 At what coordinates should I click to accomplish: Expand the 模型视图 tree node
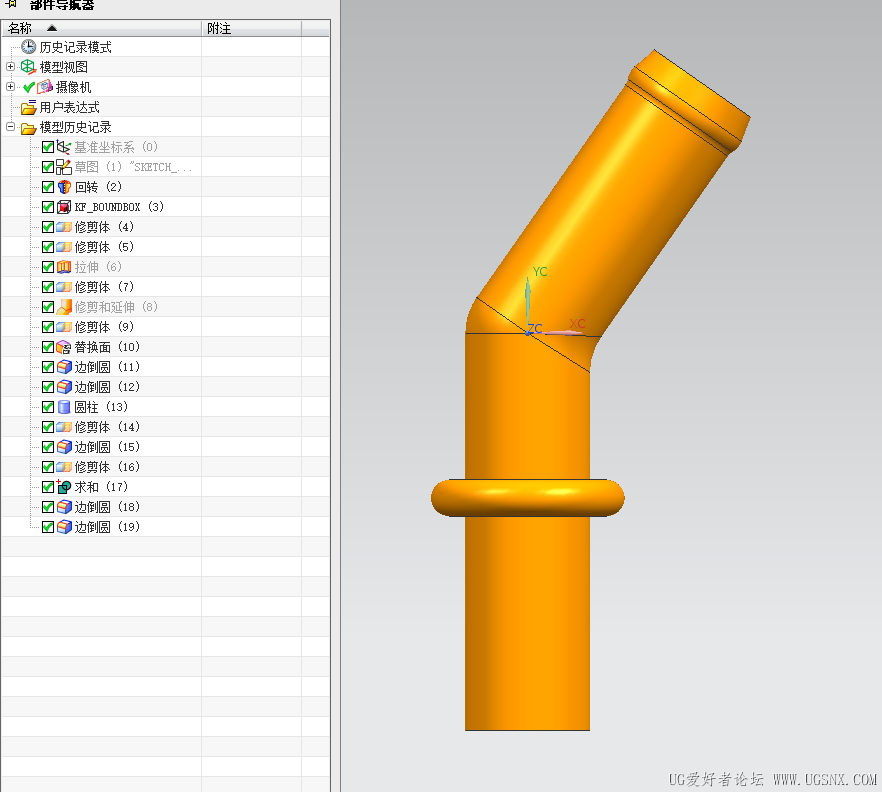click(10, 66)
